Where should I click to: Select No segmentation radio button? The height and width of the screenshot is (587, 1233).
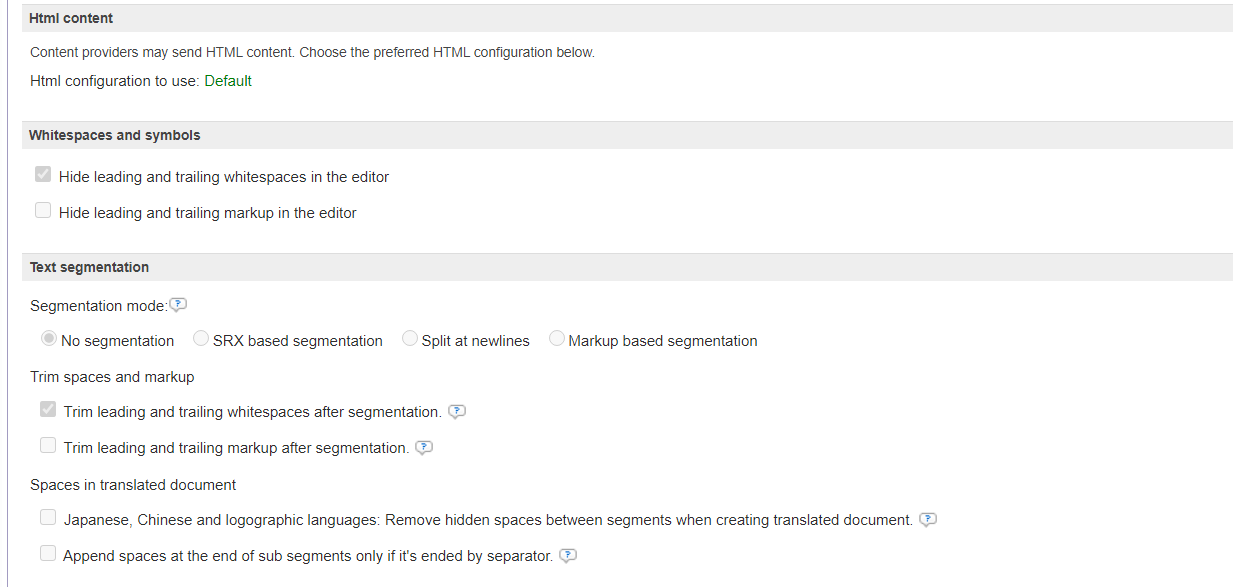[49, 340]
